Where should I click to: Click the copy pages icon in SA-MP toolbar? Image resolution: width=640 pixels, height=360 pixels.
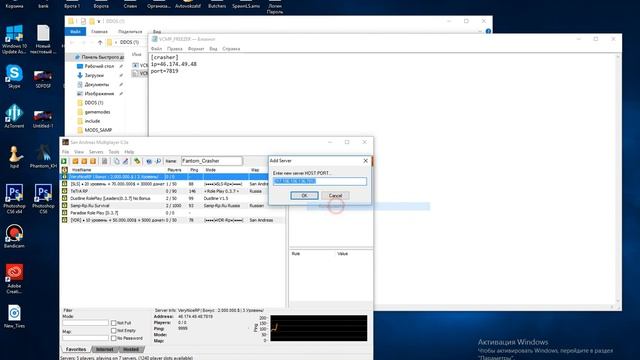point(117,161)
